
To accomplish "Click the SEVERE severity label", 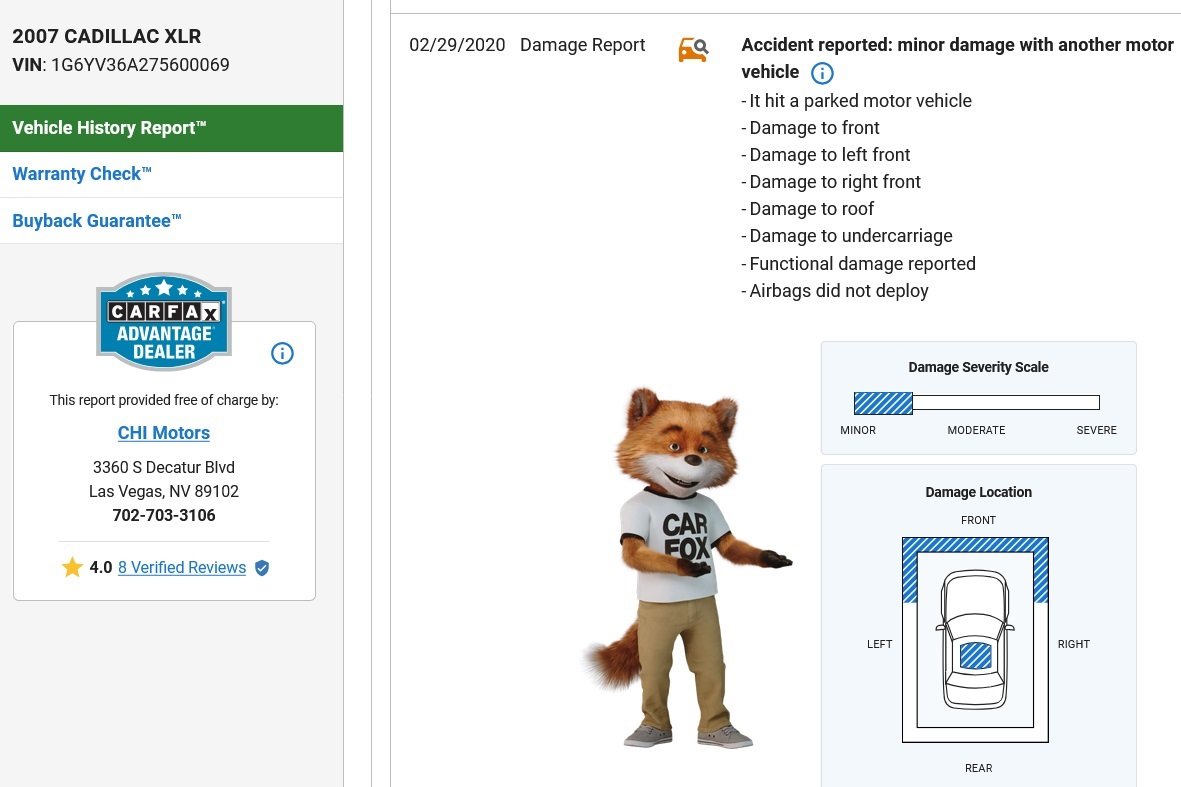I will 1097,430.
